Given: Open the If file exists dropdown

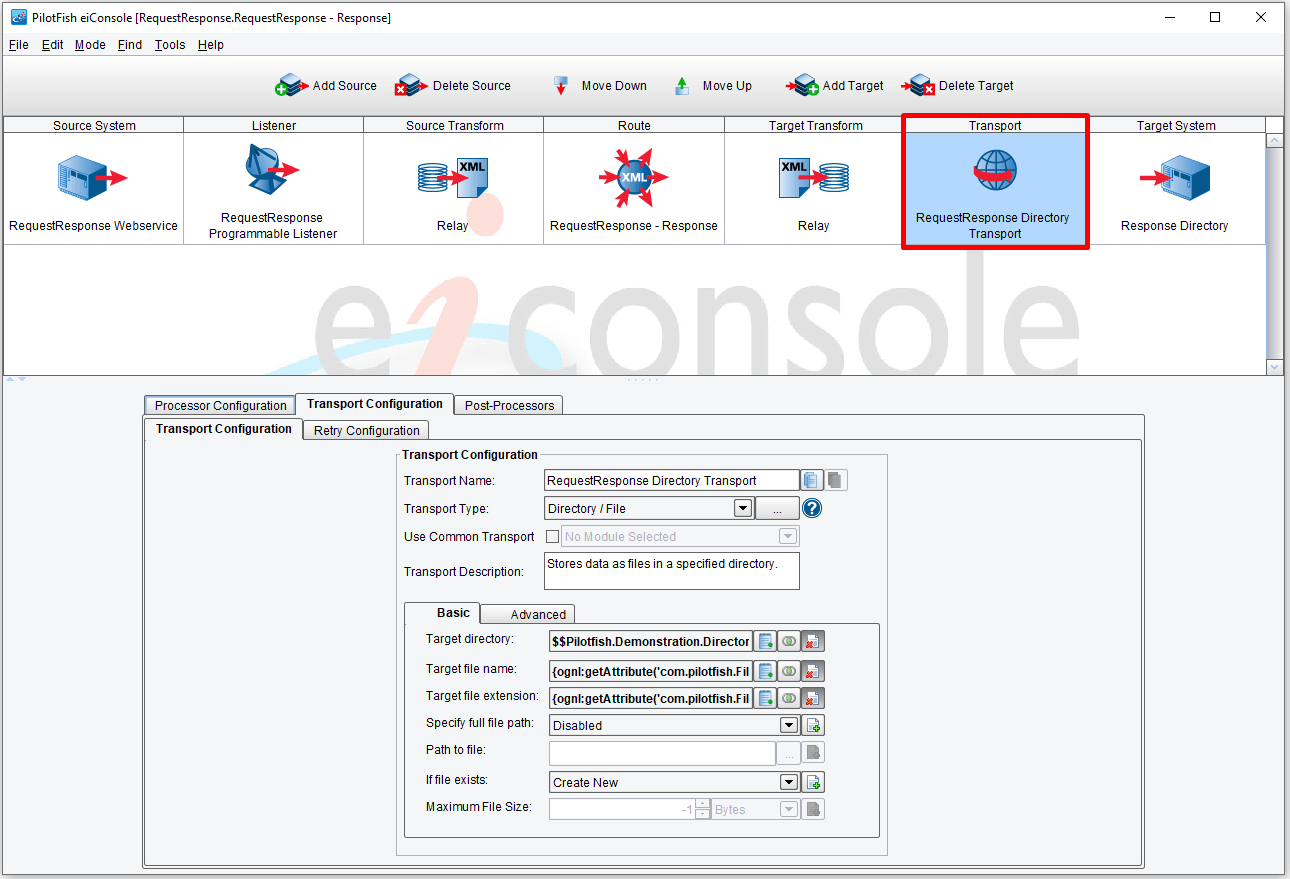Looking at the screenshot, I should click(x=788, y=782).
